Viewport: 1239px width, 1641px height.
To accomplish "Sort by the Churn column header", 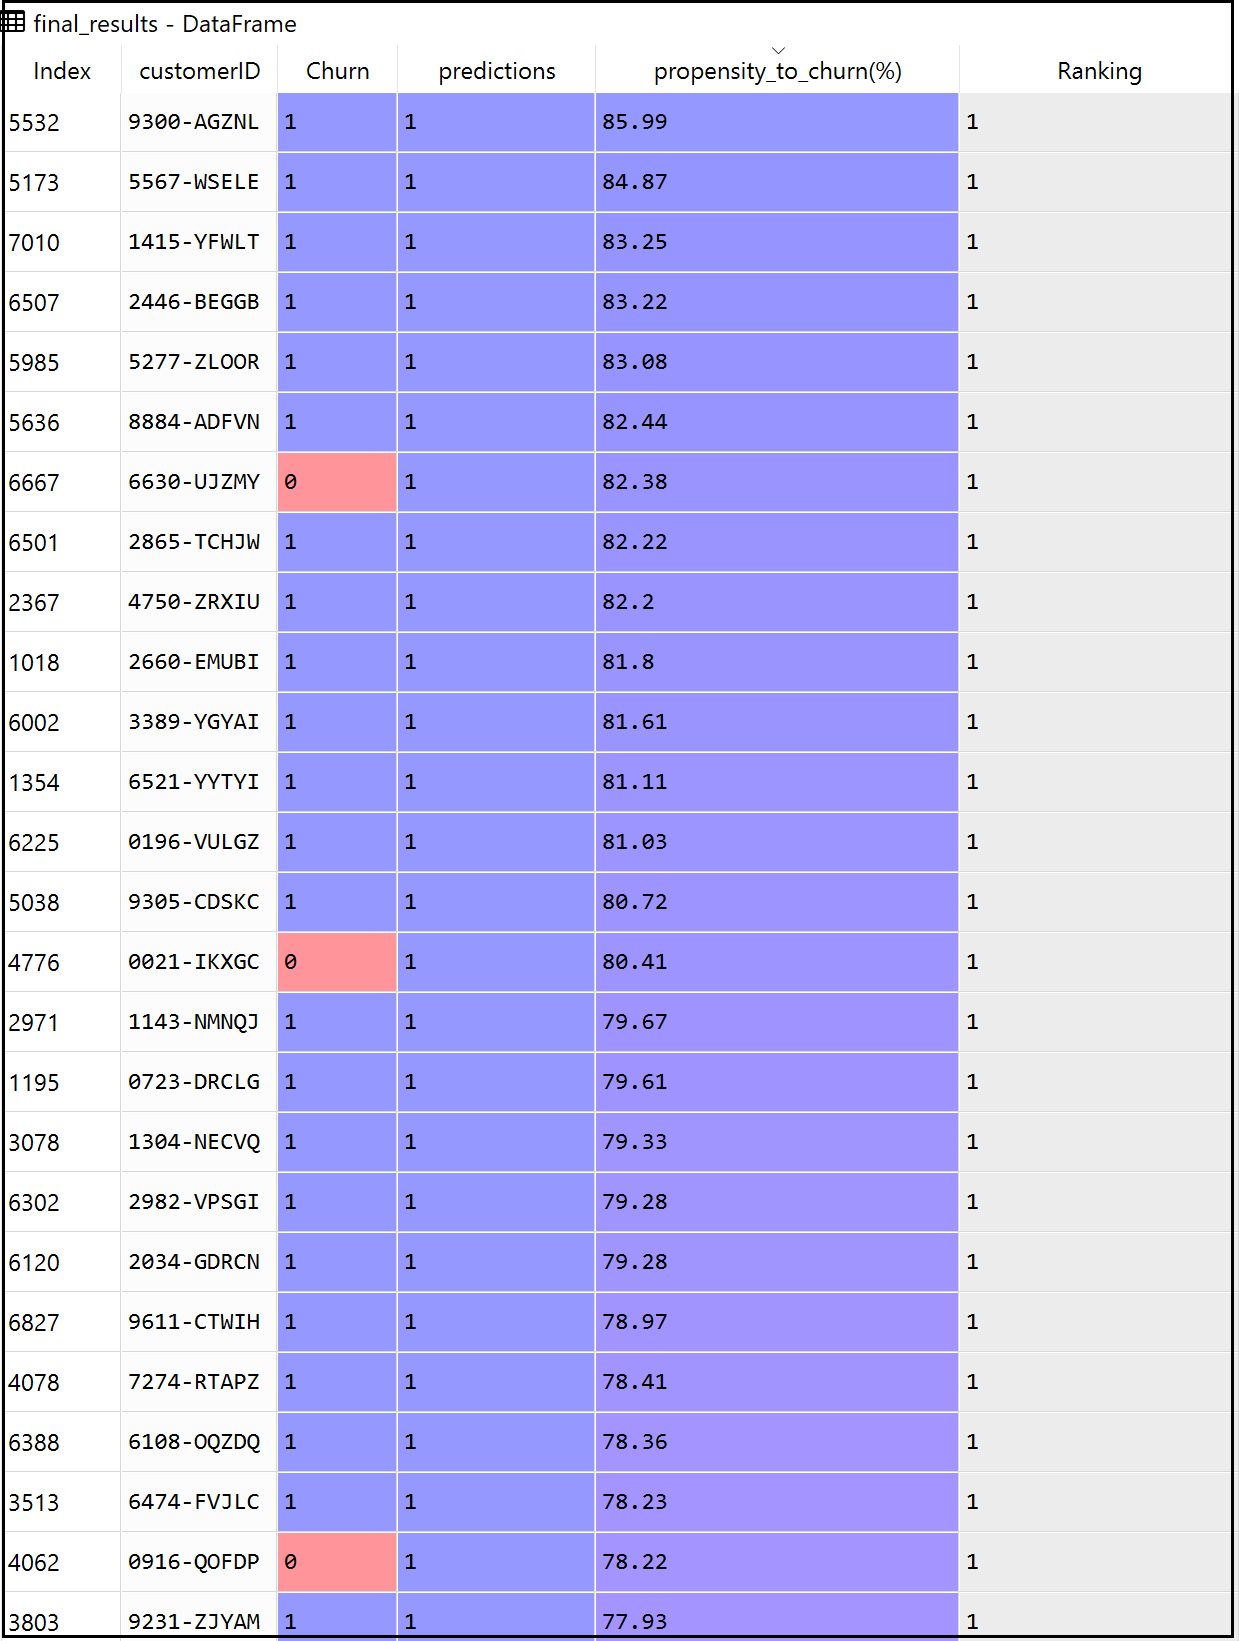I will click(x=337, y=71).
